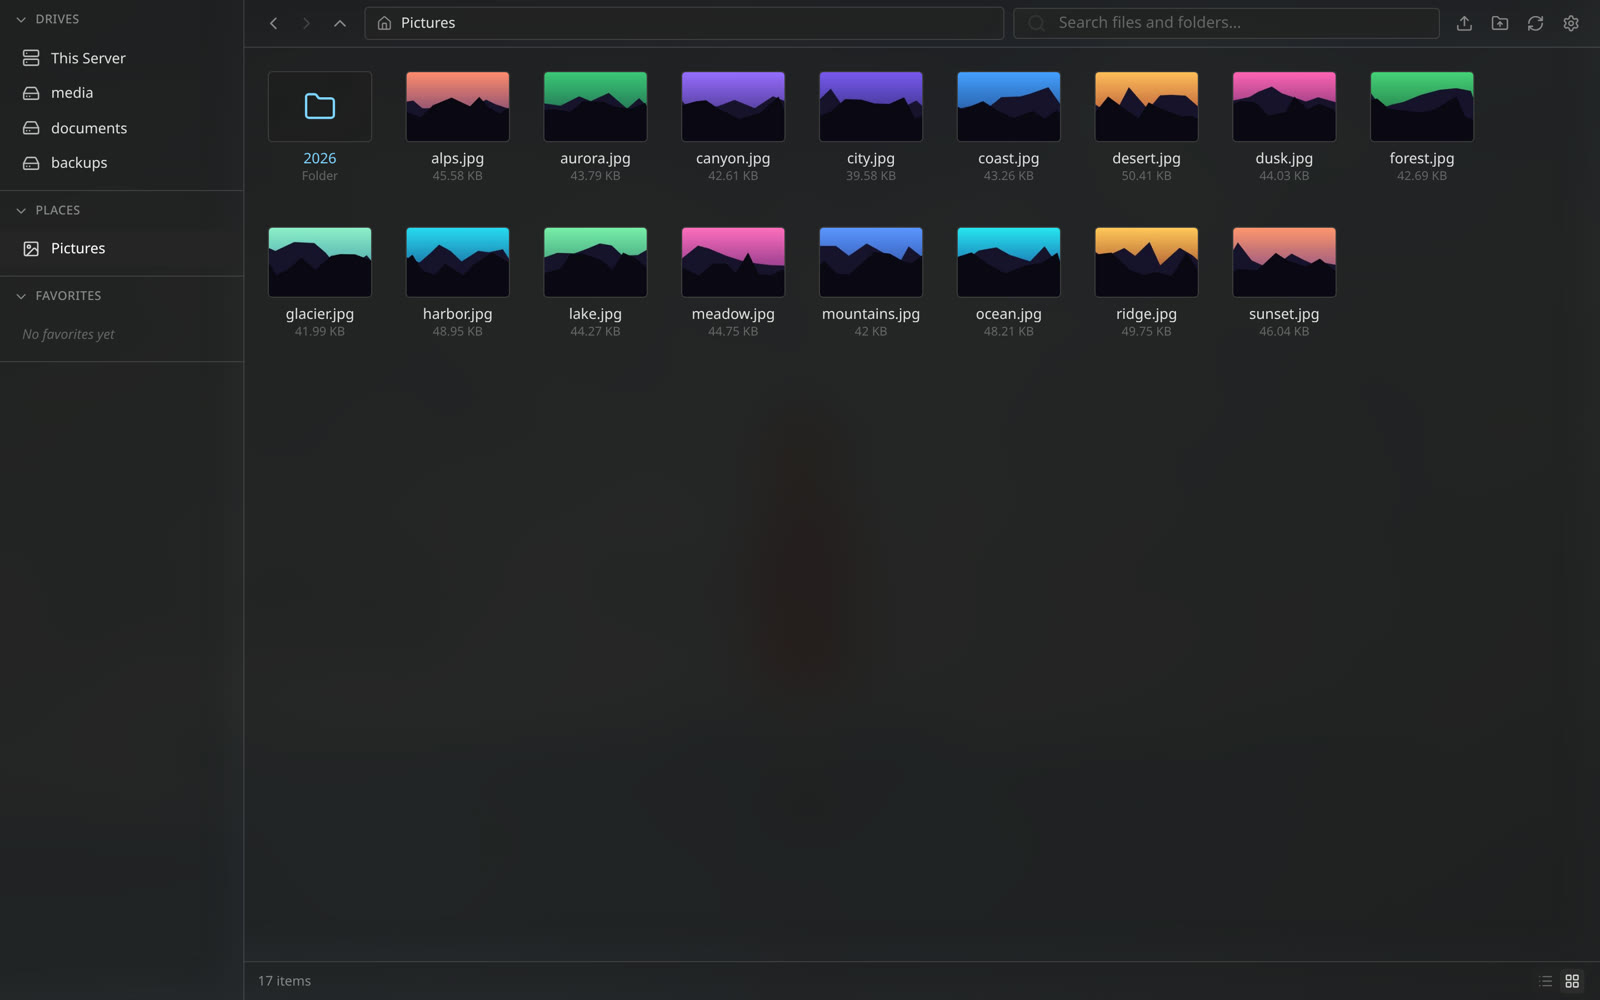Click the search magnifier icon
Screen dimensions: 1600x1000
coord(1037,23)
